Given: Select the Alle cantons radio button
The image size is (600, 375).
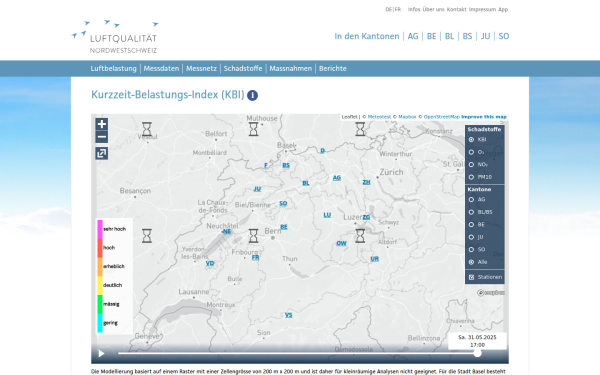Looking at the screenshot, I should (471, 262).
